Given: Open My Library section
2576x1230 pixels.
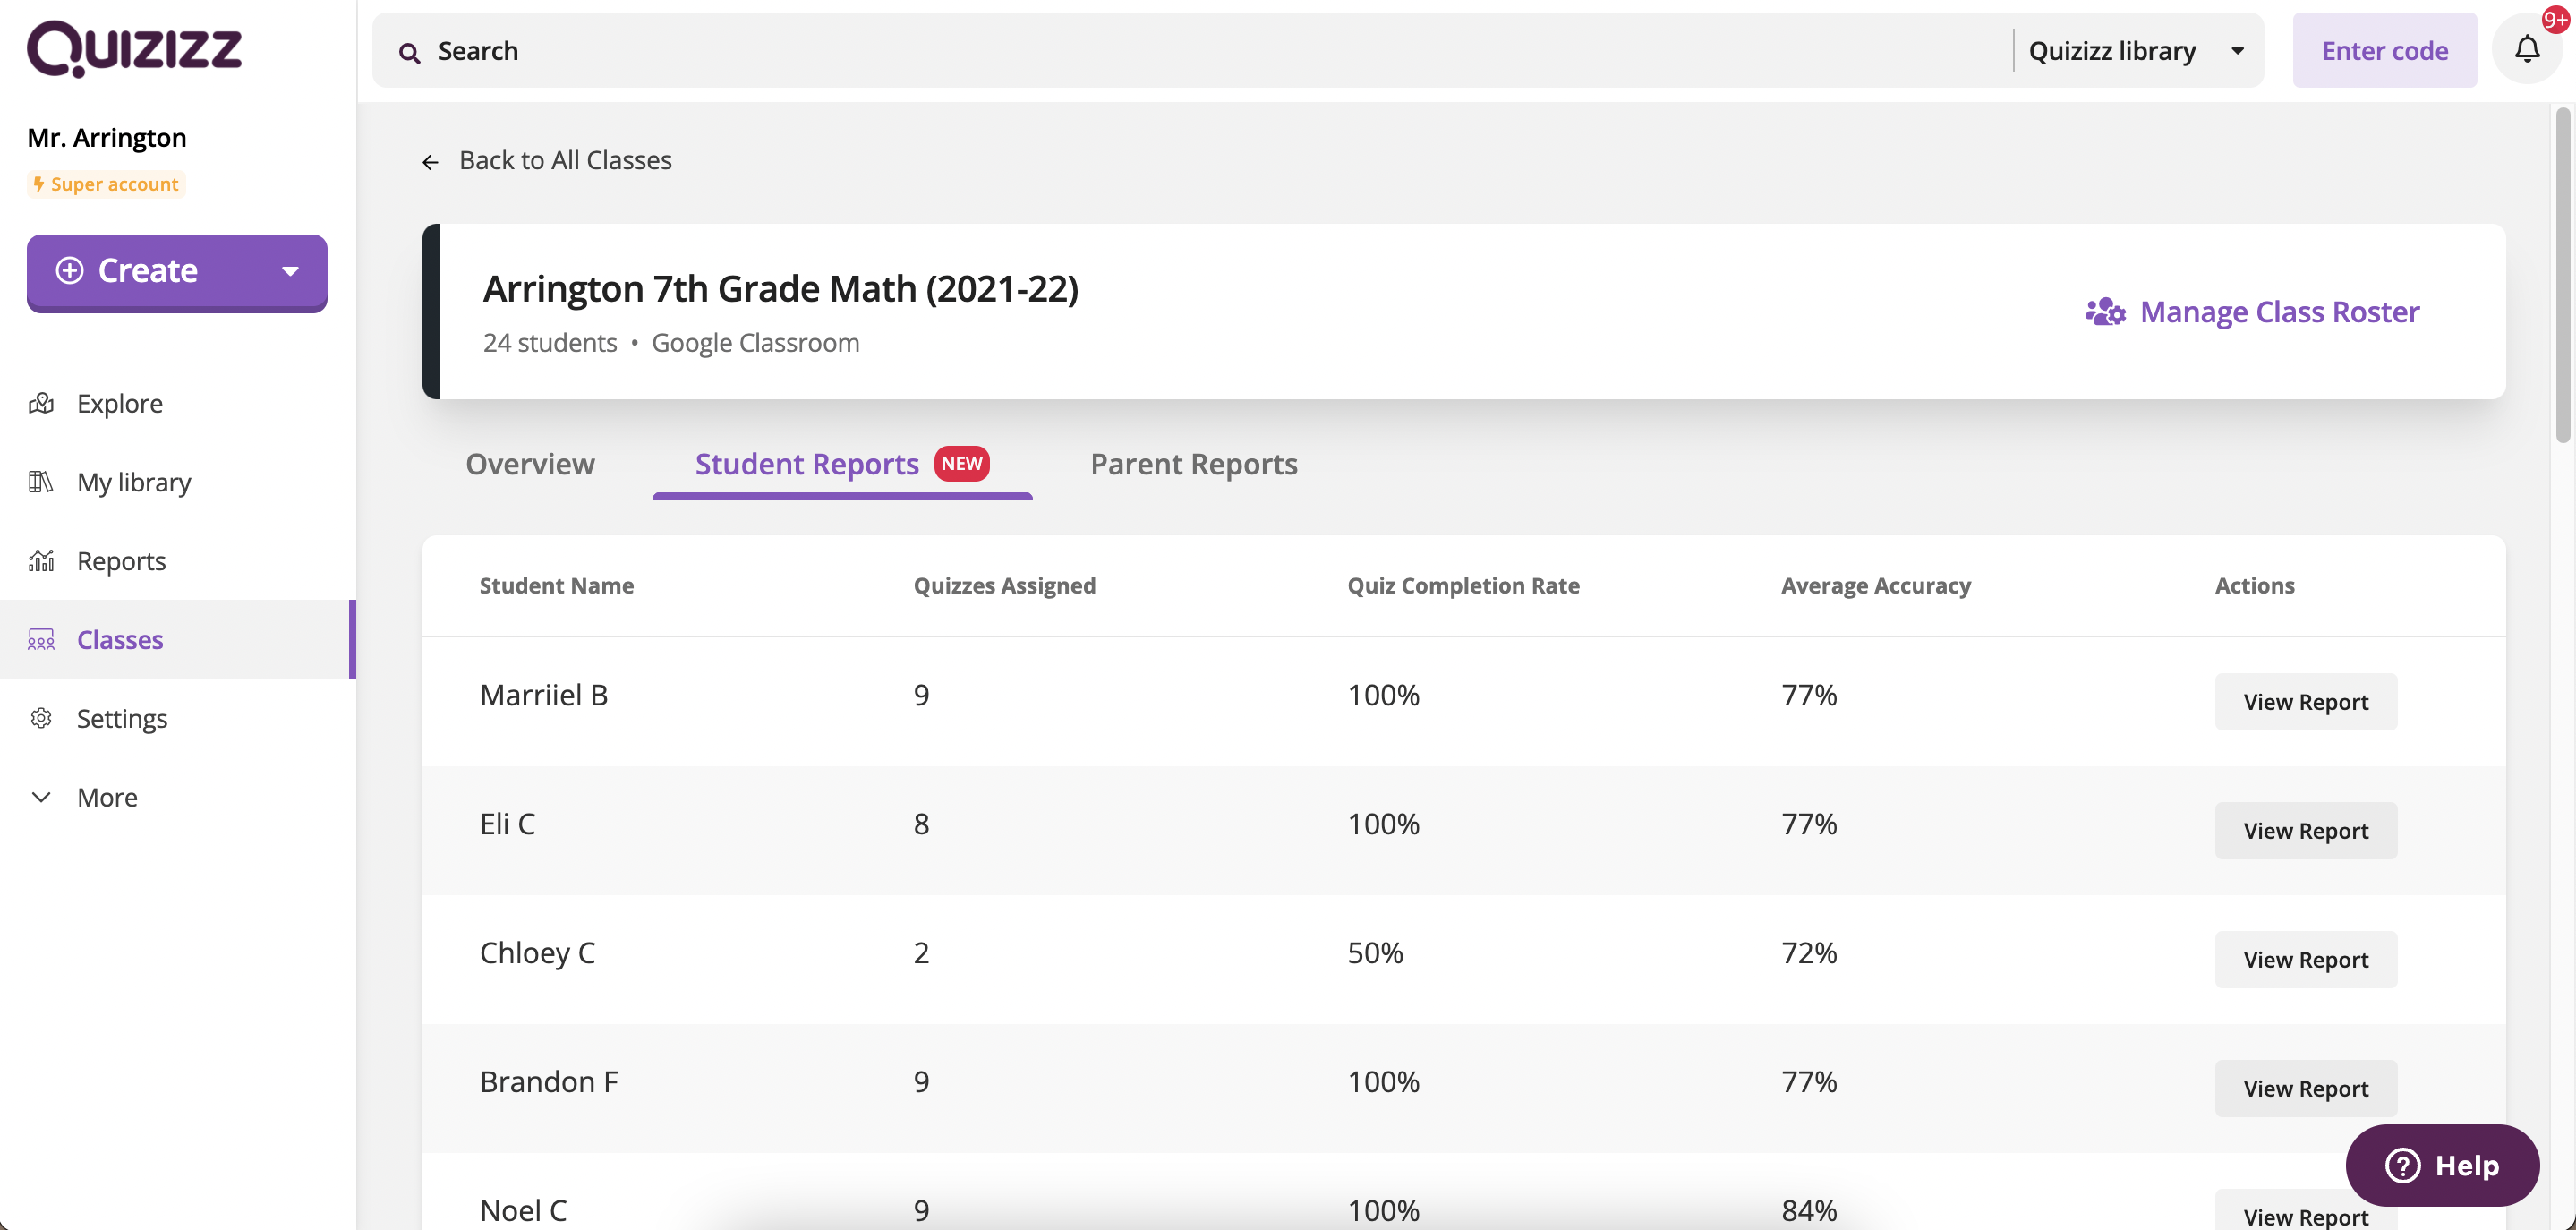Looking at the screenshot, I should click(x=133, y=481).
